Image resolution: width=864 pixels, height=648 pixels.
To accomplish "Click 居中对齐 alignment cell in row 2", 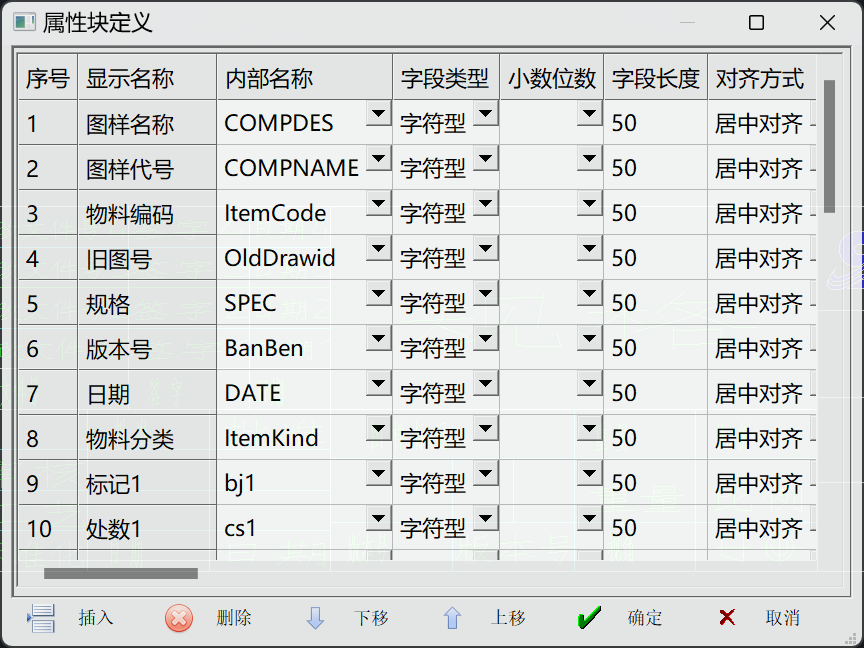I will coord(762,168).
